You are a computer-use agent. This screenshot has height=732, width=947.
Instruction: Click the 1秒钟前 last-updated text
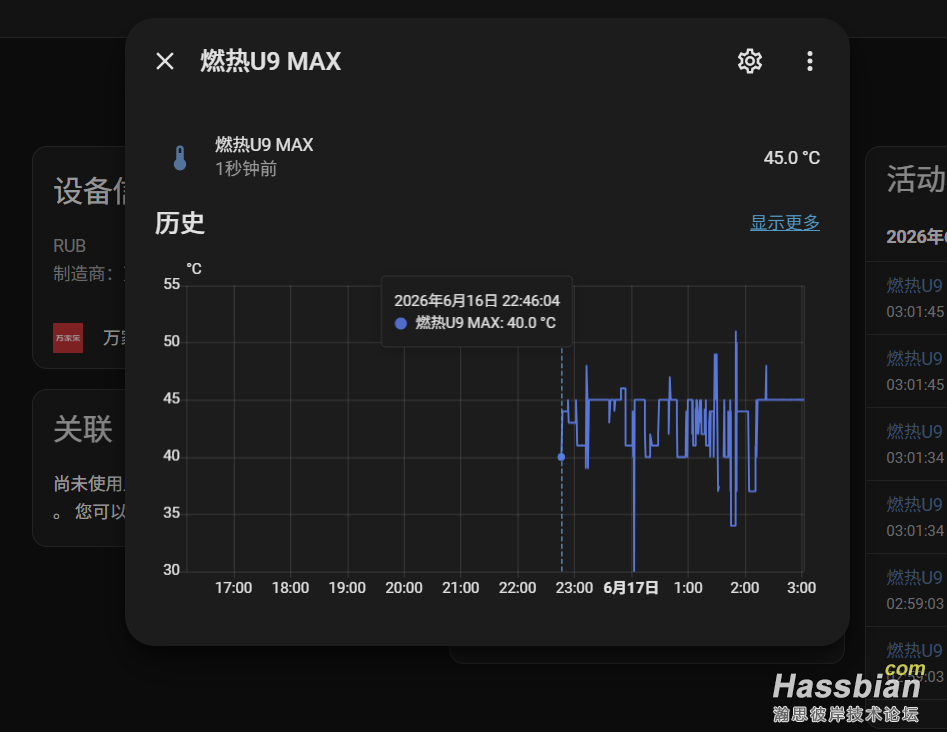(246, 169)
